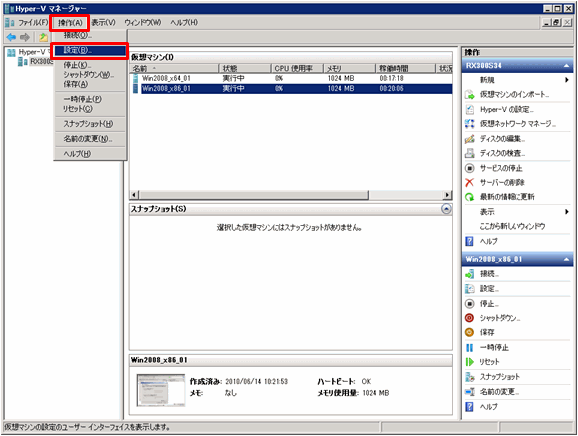Click the horizontal scrollbar thumb in VM list
Screen dimensions: 578x436
tap(254, 195)
